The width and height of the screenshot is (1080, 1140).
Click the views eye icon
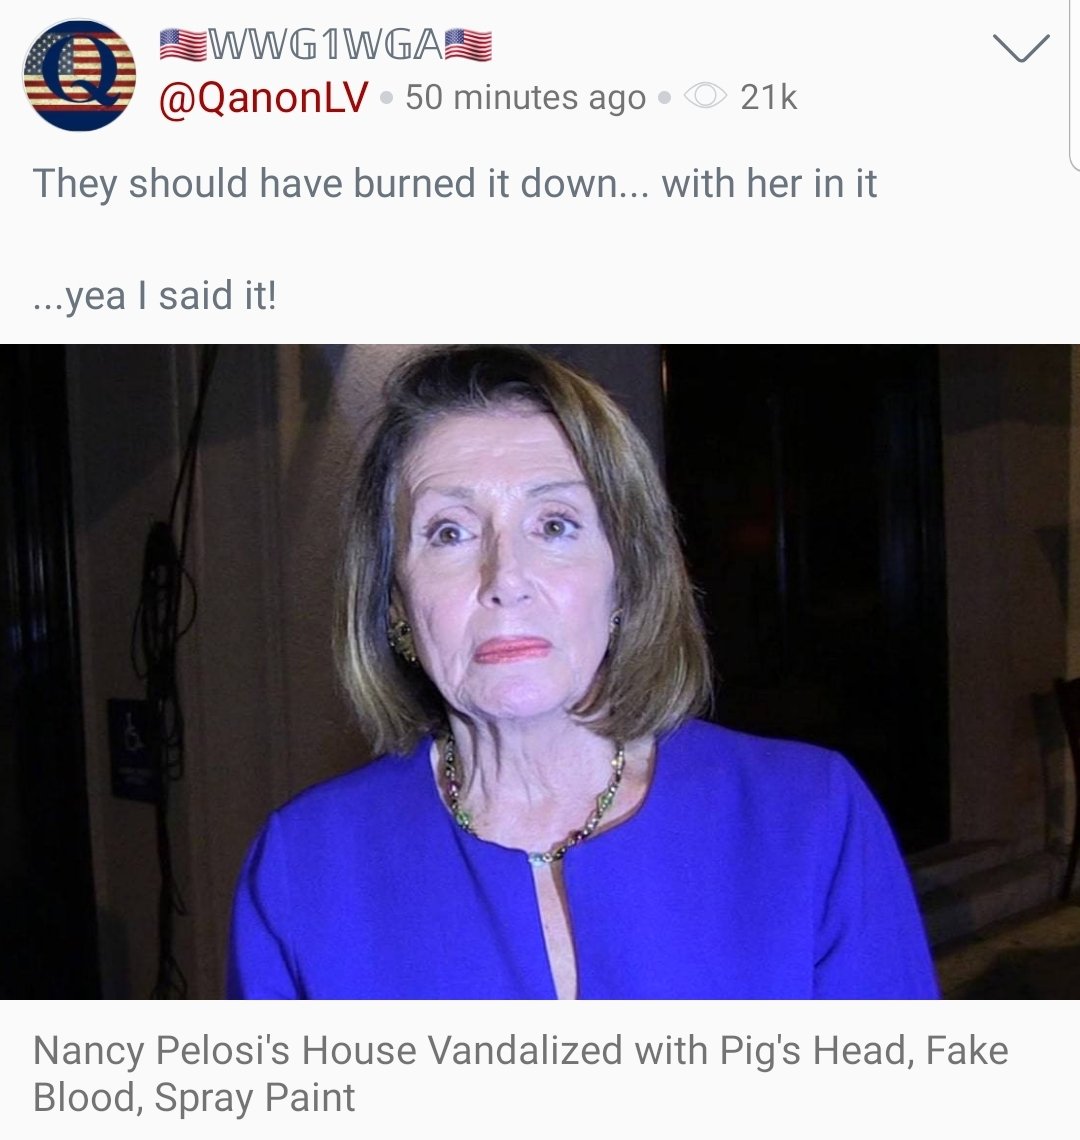tap(705, 97)
